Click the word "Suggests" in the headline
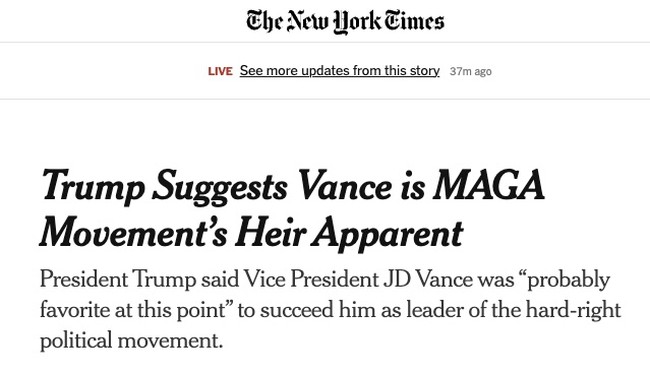This screenshot has height=372, width=650. (x=220, y=187)
